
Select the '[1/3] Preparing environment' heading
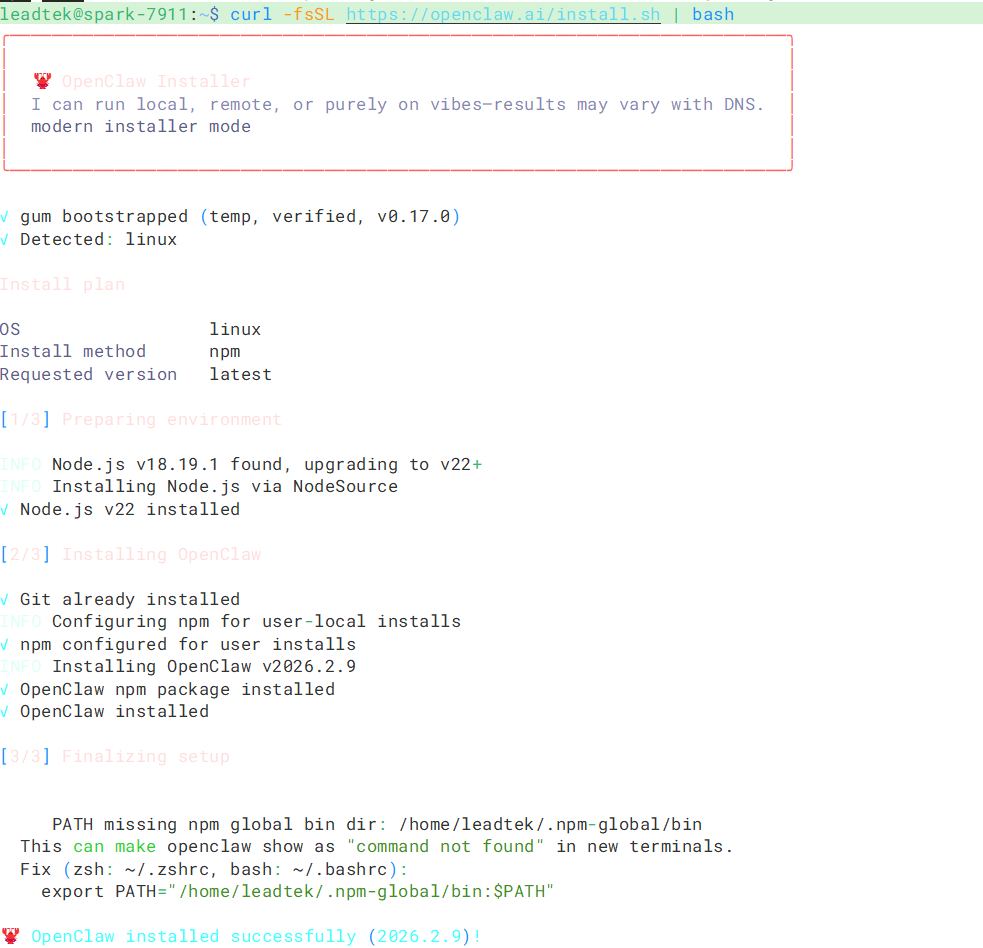click(140, 419)
